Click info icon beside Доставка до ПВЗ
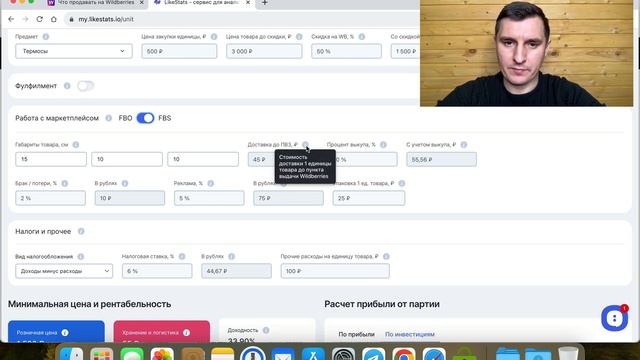 305,144
